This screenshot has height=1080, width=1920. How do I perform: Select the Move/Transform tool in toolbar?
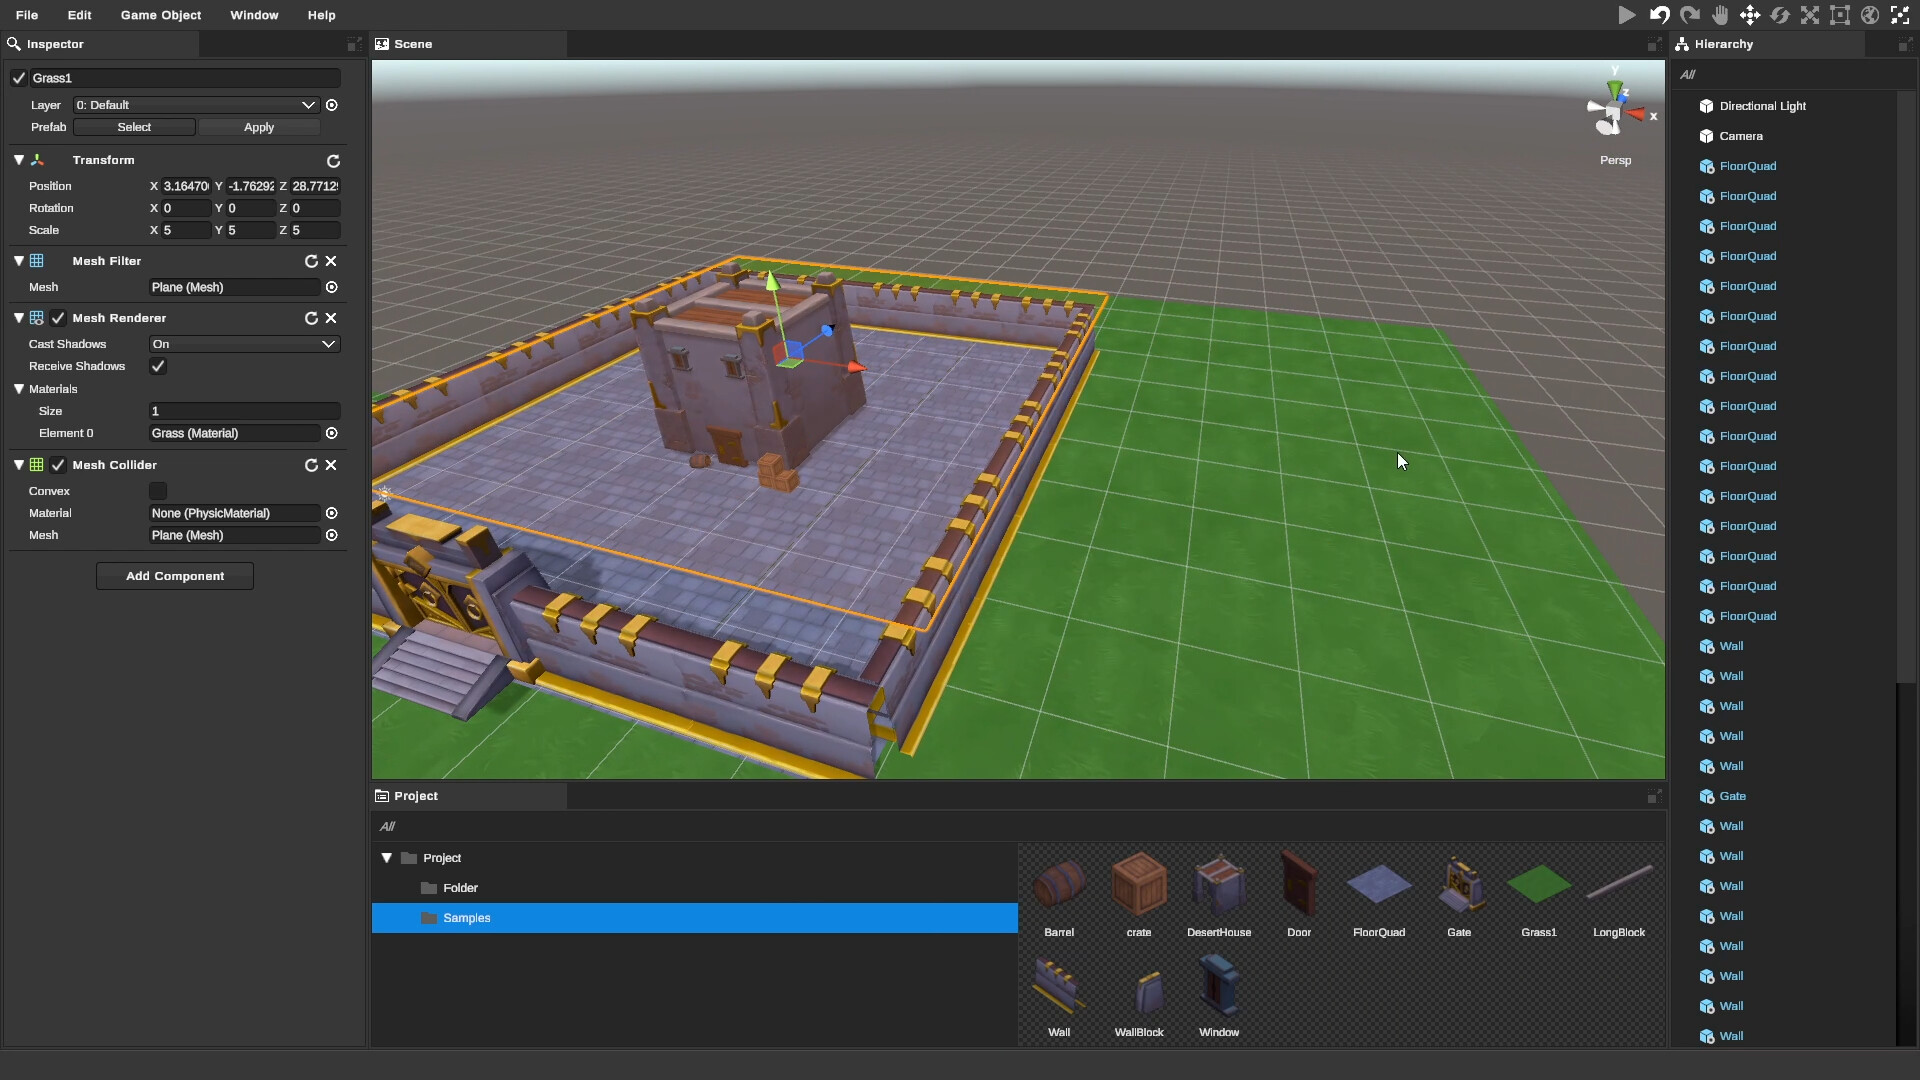pyautogui.click(x=1750, y=15)
